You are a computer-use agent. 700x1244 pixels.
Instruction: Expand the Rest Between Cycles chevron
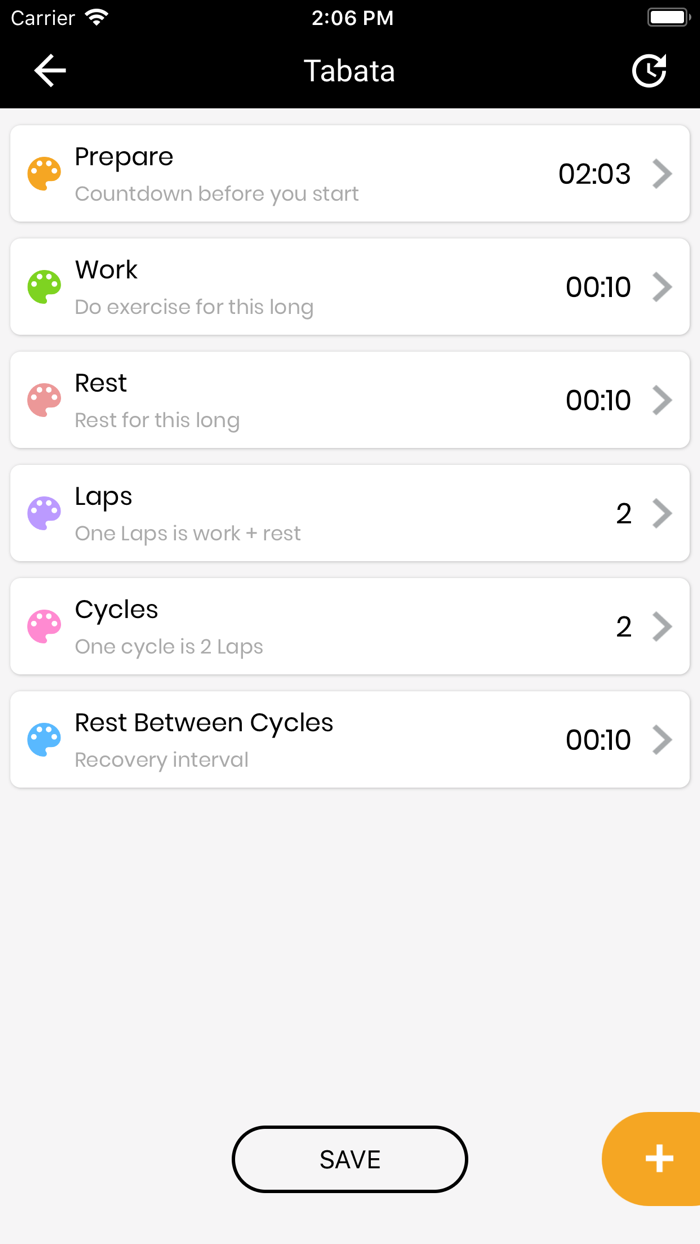pos(662,739)
